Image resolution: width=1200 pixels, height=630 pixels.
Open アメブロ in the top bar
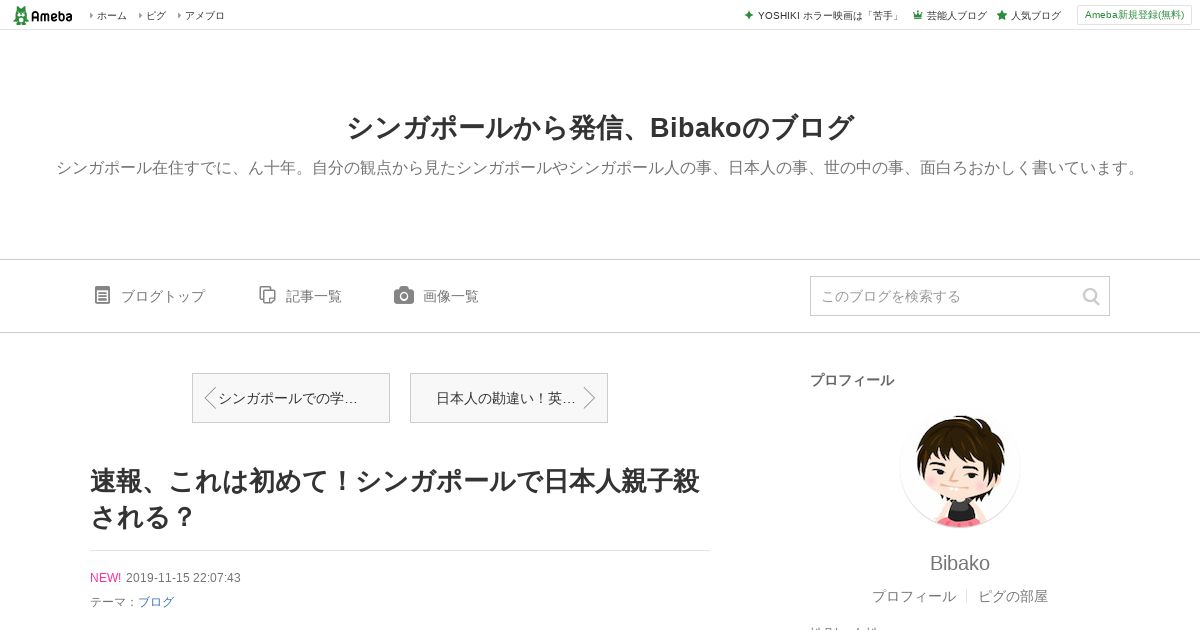201,15
